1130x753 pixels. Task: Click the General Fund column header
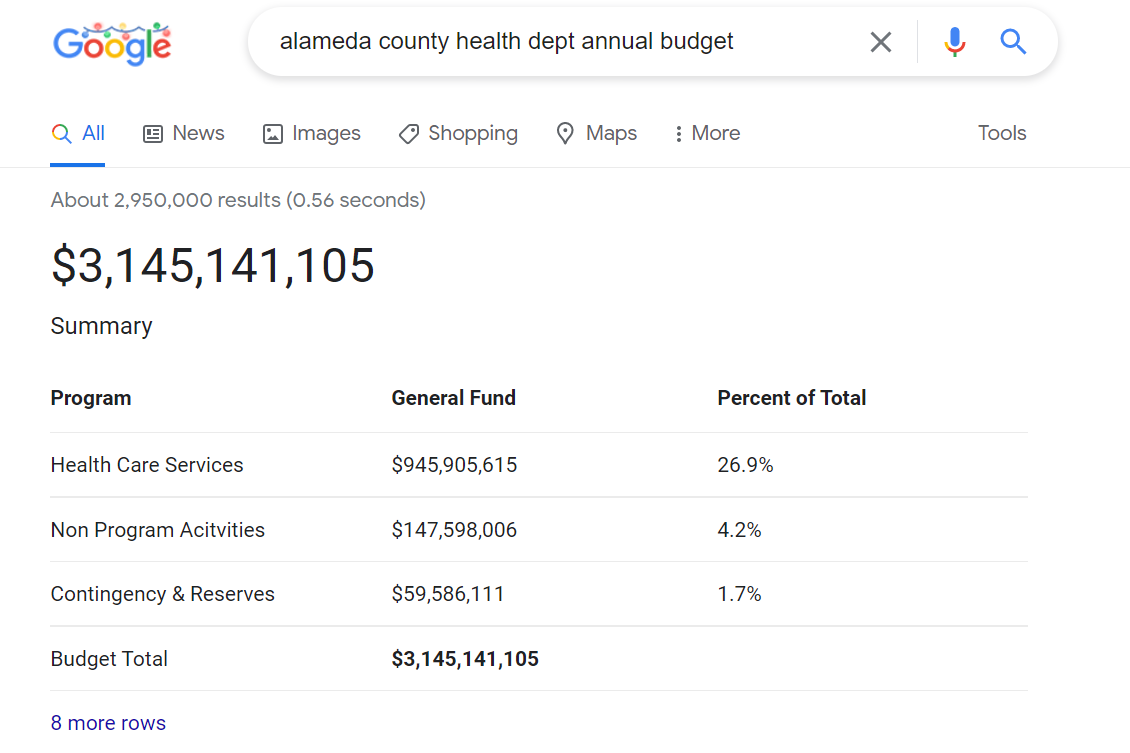point(453,398)
